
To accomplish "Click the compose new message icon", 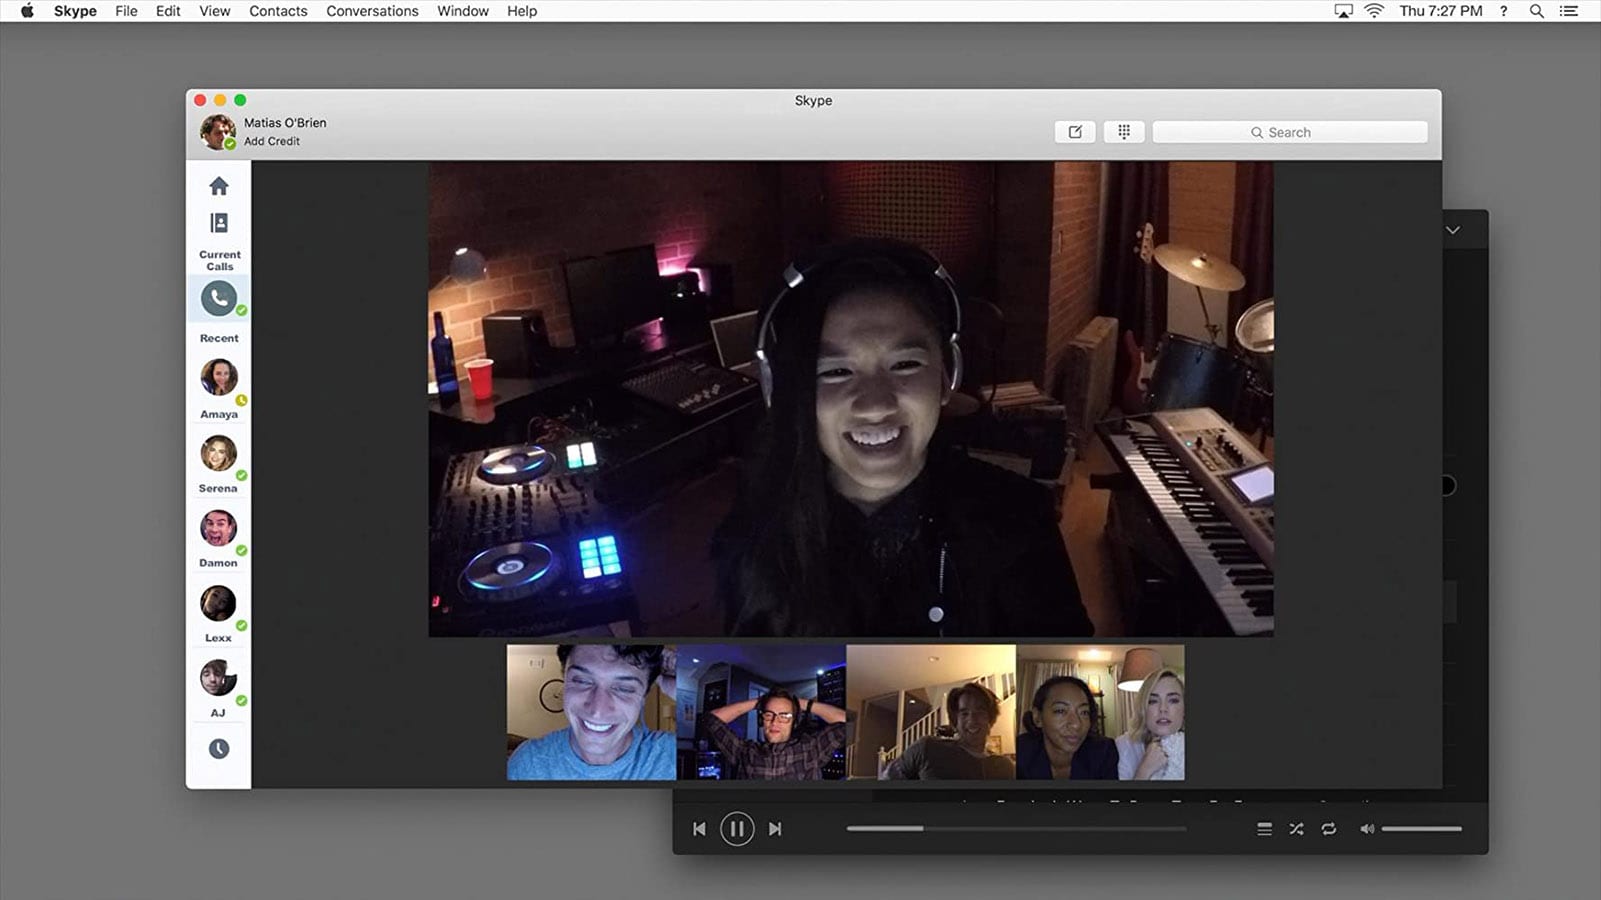I will 1075,132.
